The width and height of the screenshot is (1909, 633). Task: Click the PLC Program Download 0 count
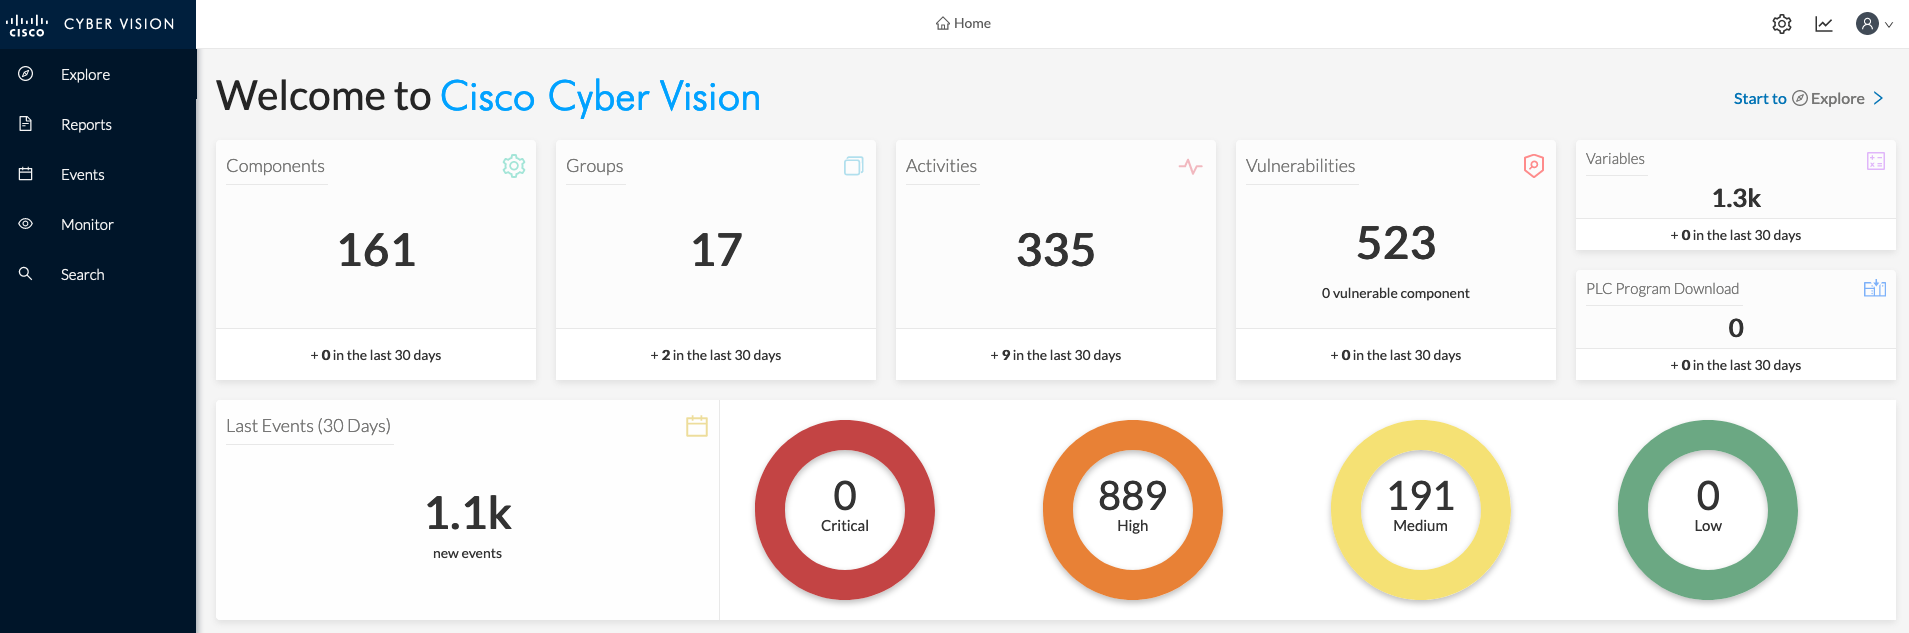pos(1736,328)
